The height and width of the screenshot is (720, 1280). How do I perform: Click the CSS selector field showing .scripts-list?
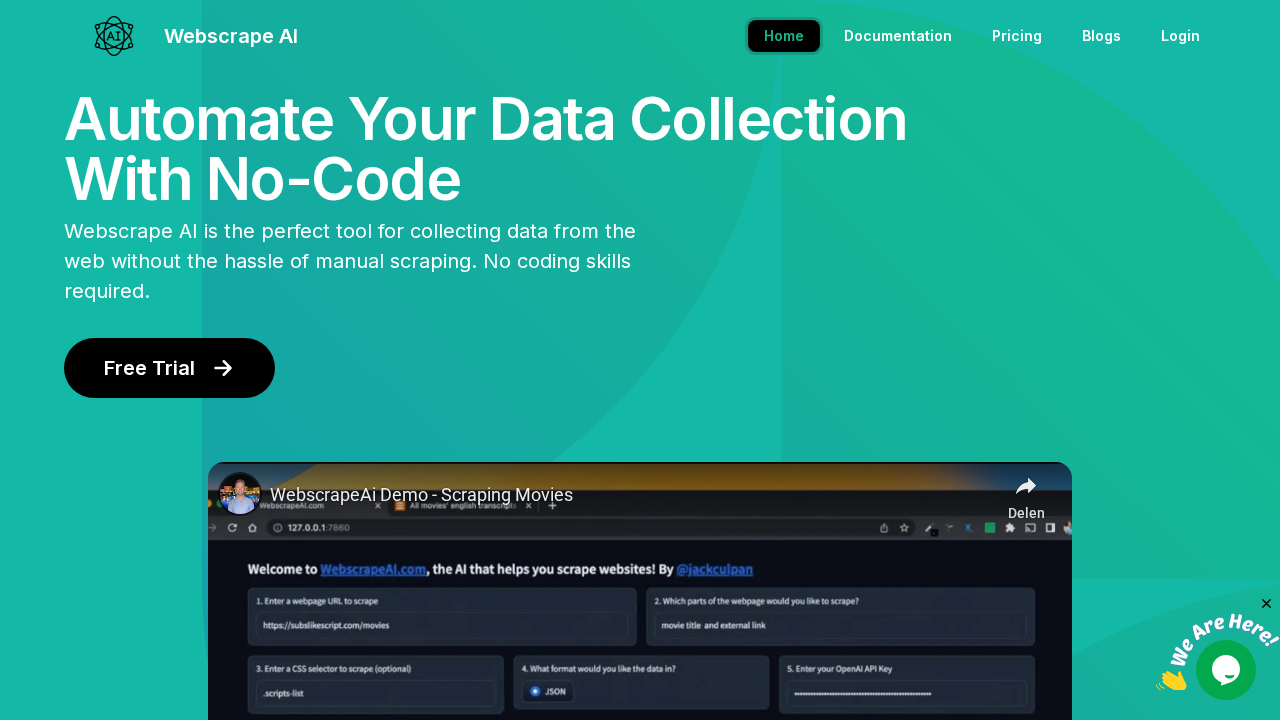pyautogui.click(x=376, y=693)
